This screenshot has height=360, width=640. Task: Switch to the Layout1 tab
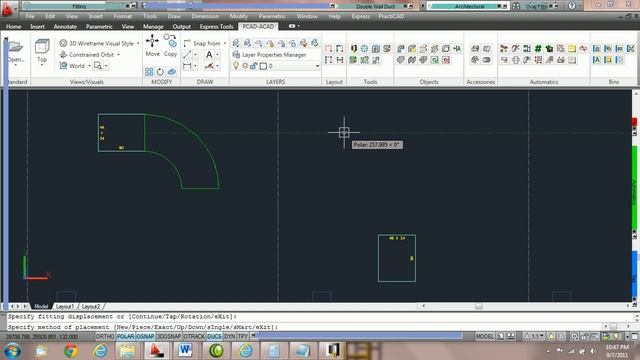[64, 306]
